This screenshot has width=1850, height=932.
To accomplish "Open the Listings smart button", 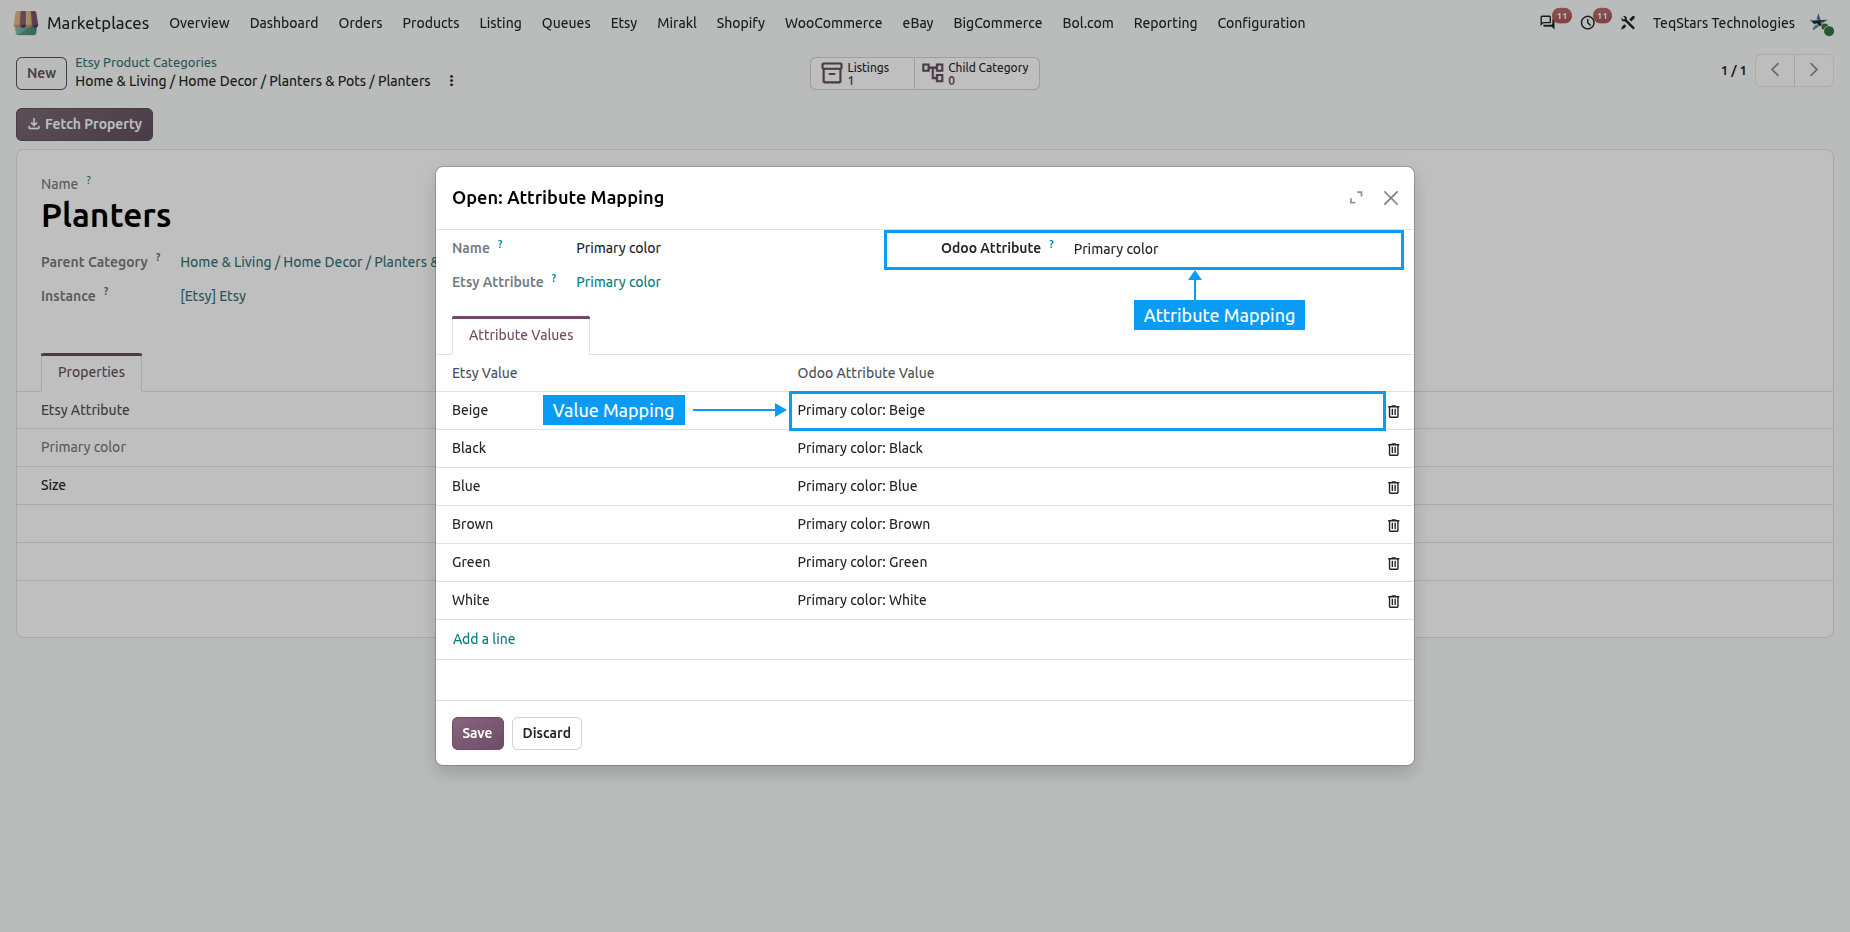I will (862, 73).
